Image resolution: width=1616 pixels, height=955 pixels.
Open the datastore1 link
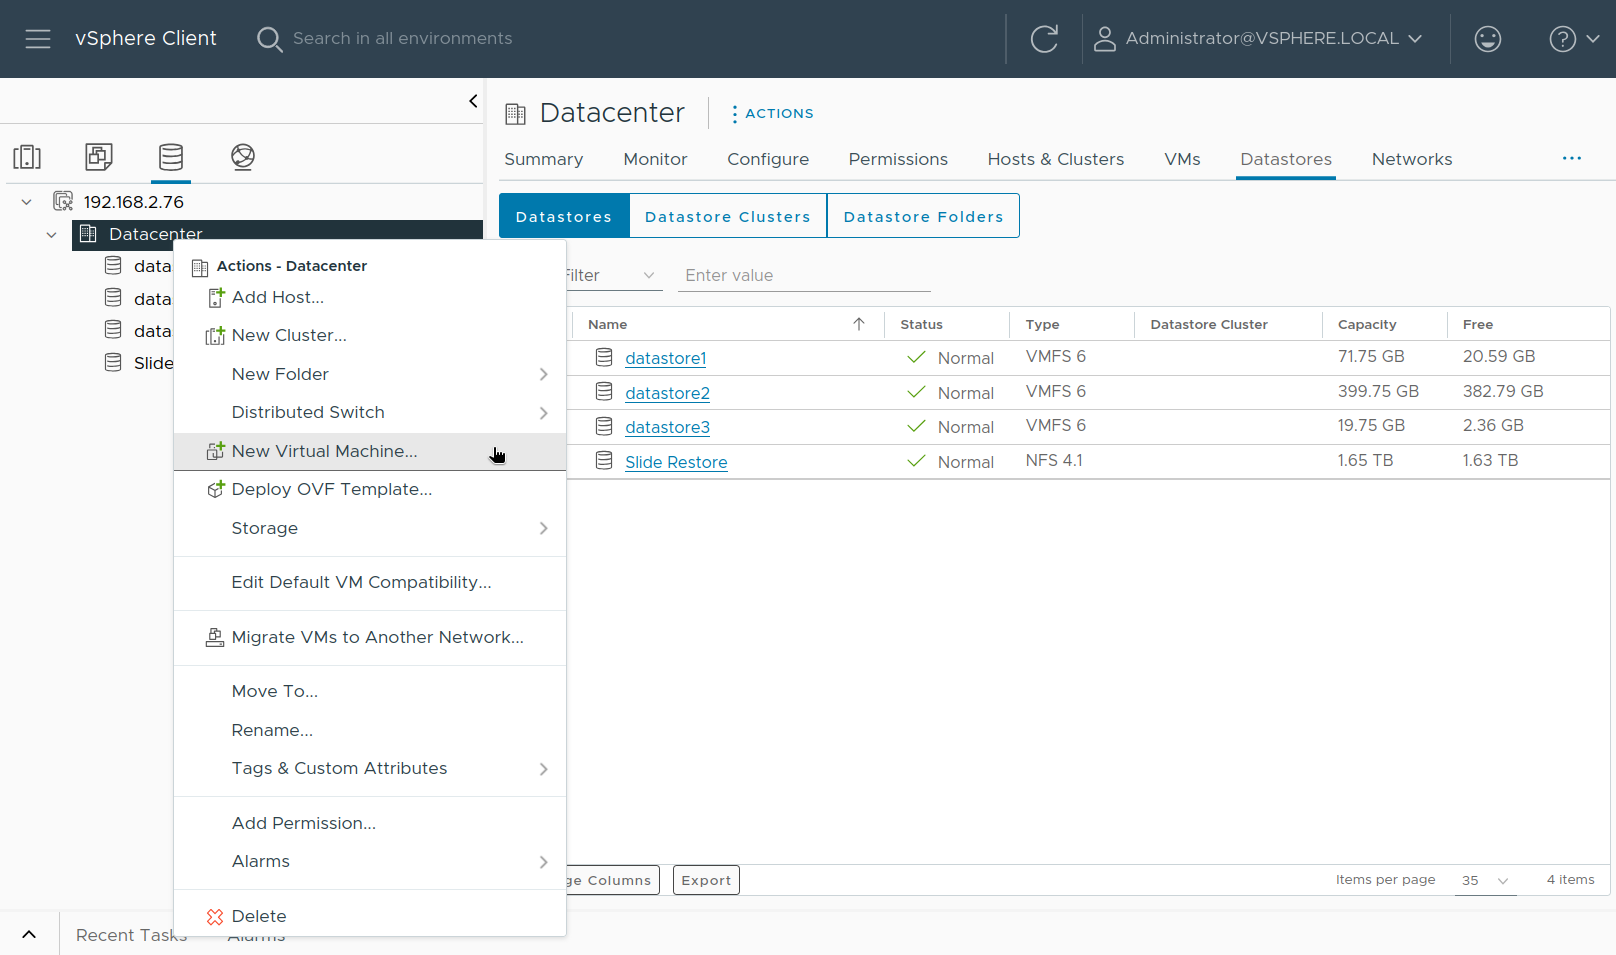coord(666,358)
